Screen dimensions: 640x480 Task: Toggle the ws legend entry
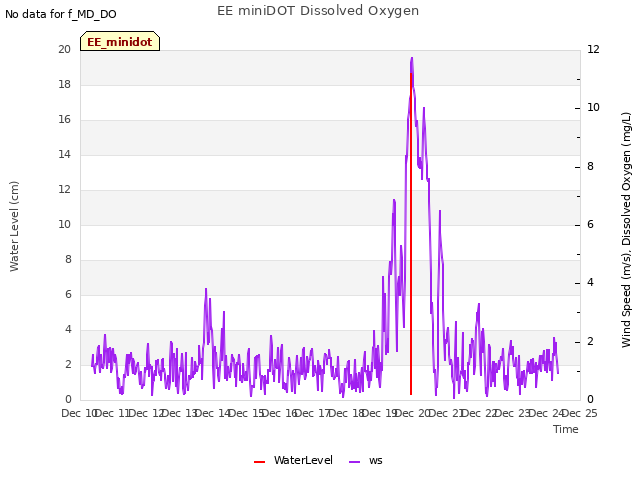click(366, 460)
